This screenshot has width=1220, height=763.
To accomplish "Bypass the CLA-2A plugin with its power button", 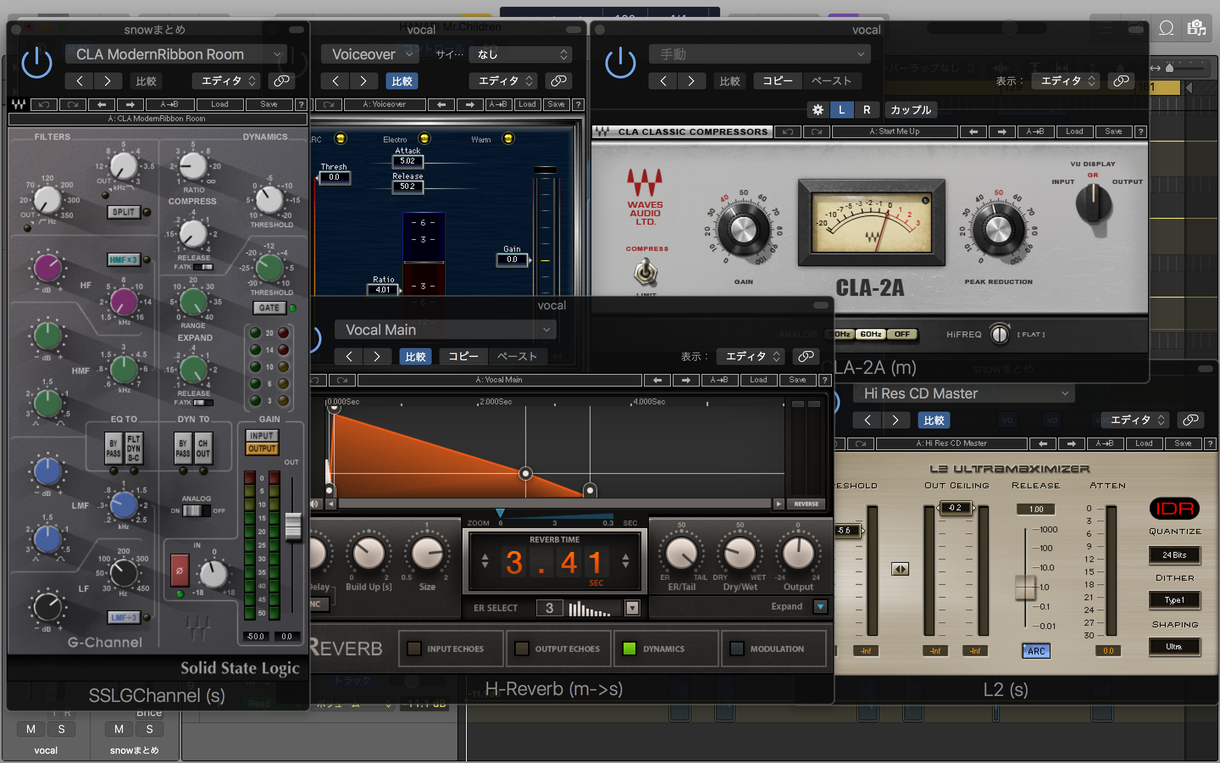I will (x=620, y=63).
